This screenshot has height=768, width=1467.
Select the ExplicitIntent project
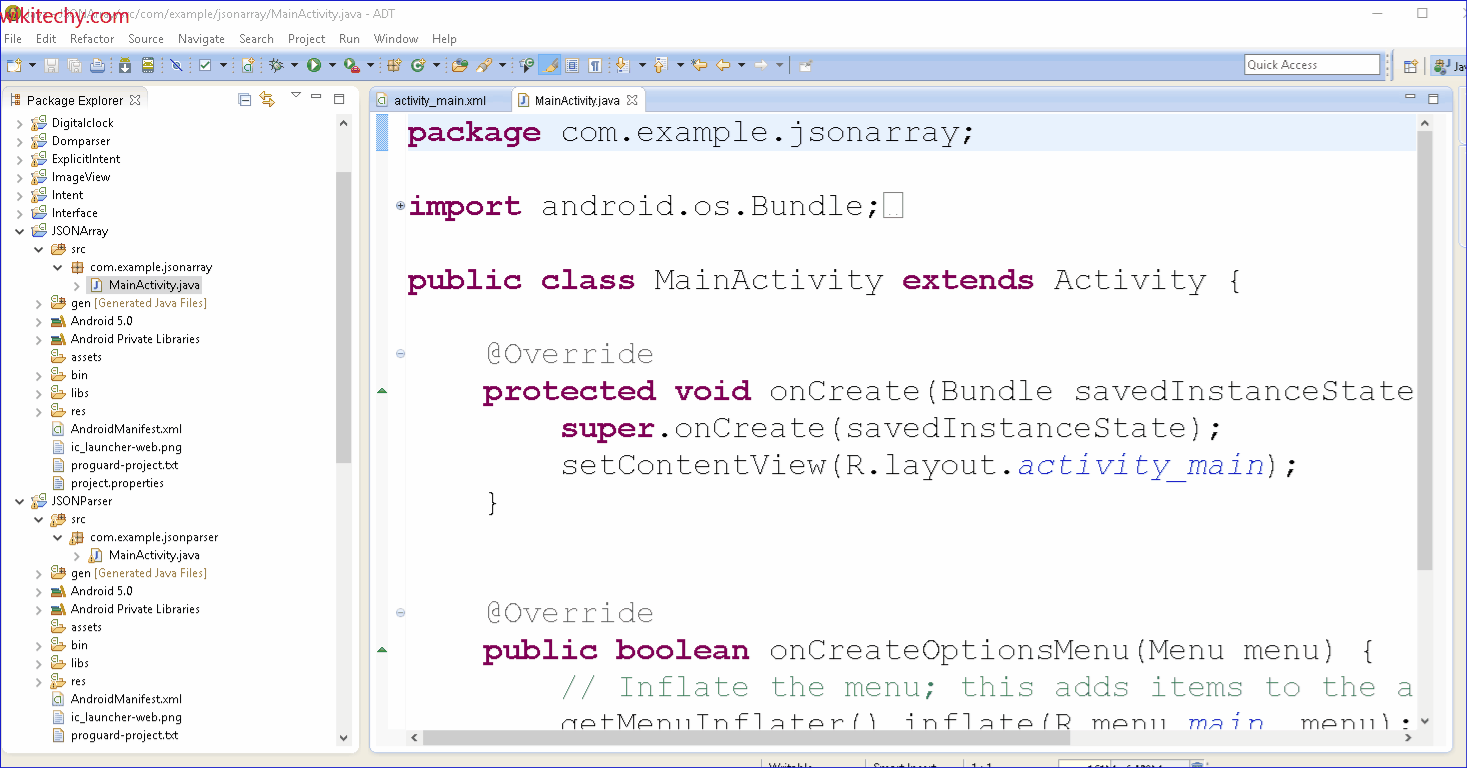pos(86,159)
